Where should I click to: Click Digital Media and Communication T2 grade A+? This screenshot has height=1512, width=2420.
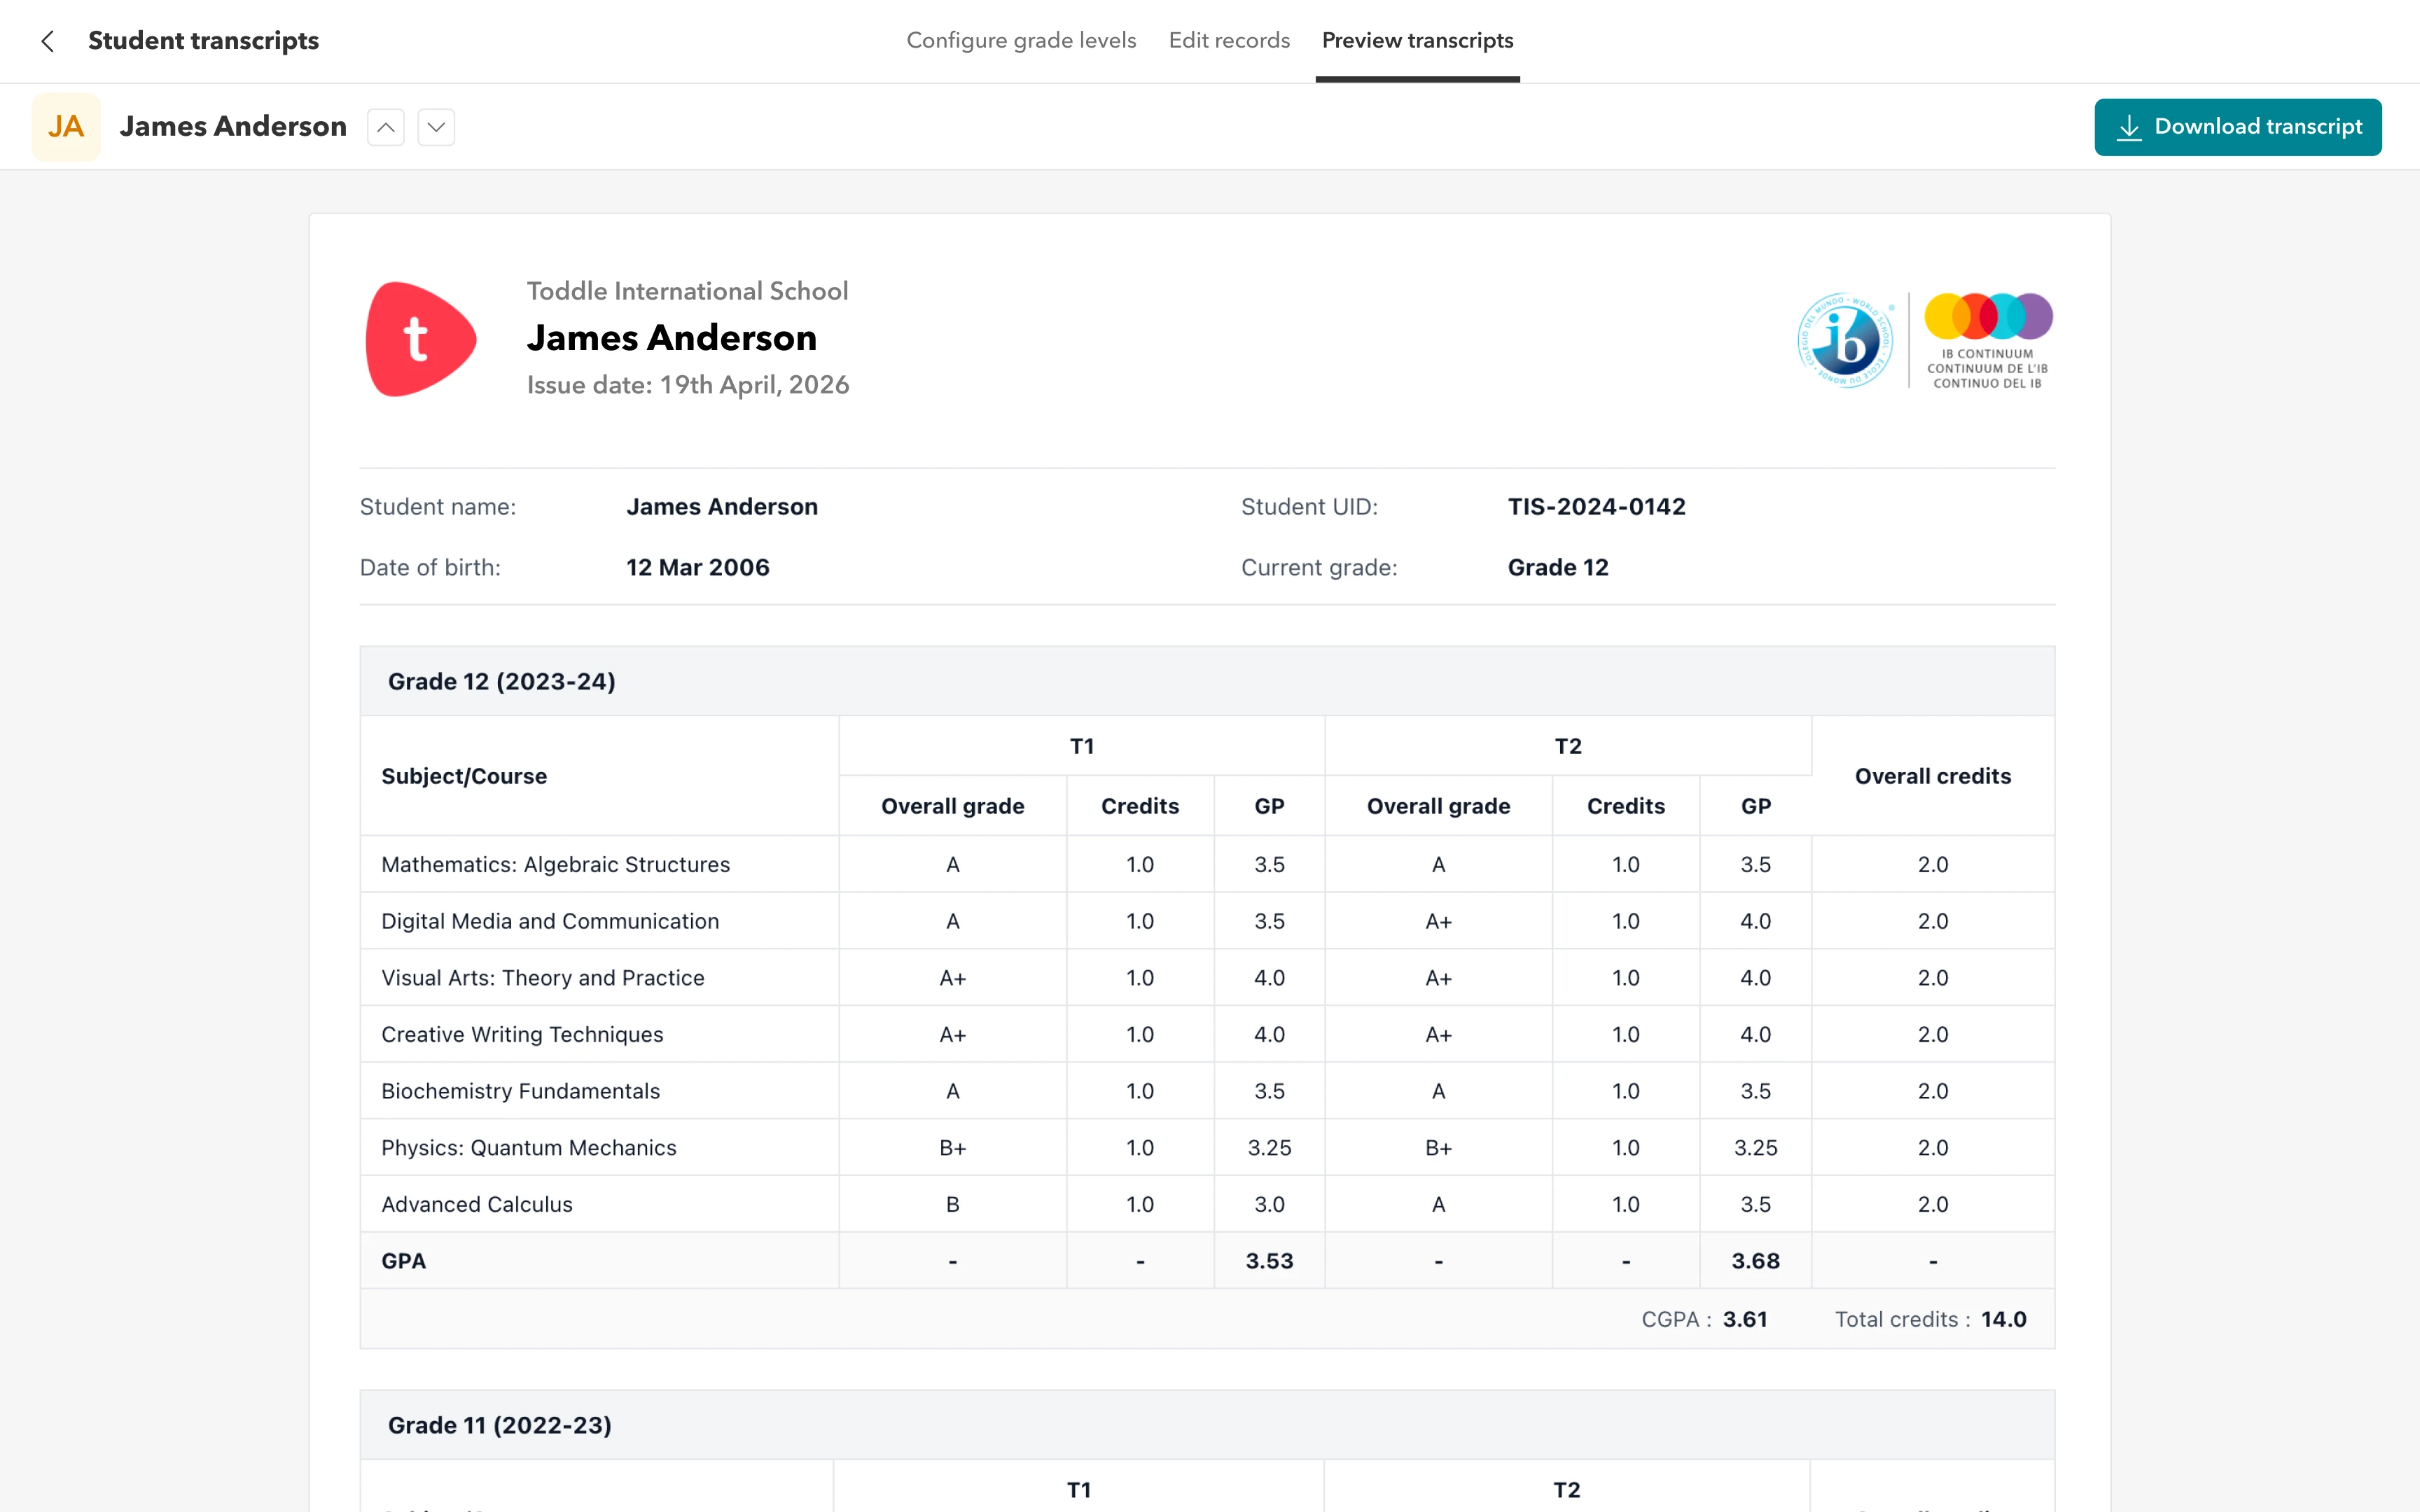coord(1438,921)
